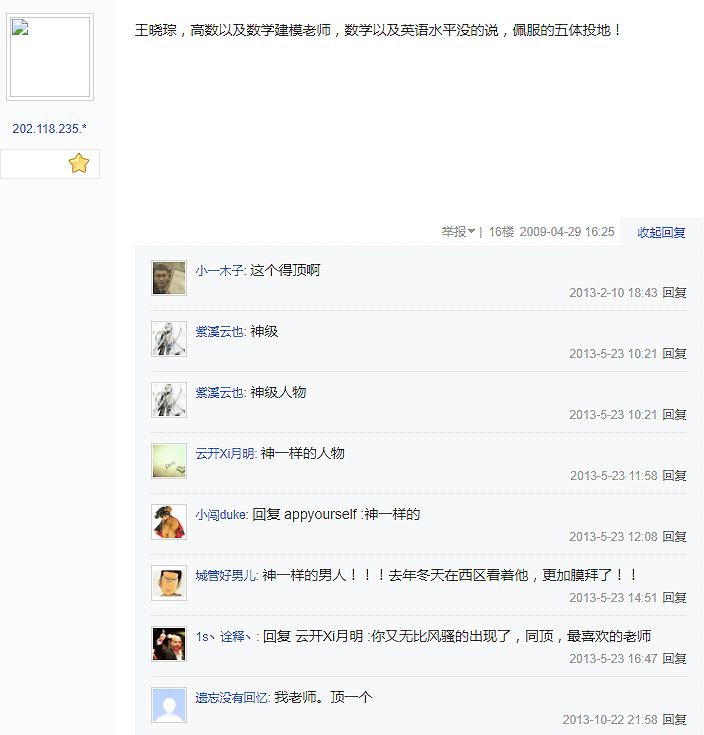The width and height of the screenshot is (704, 735).
Task: Open poster IP 202.118.235.* link
Action: [49, 128]
